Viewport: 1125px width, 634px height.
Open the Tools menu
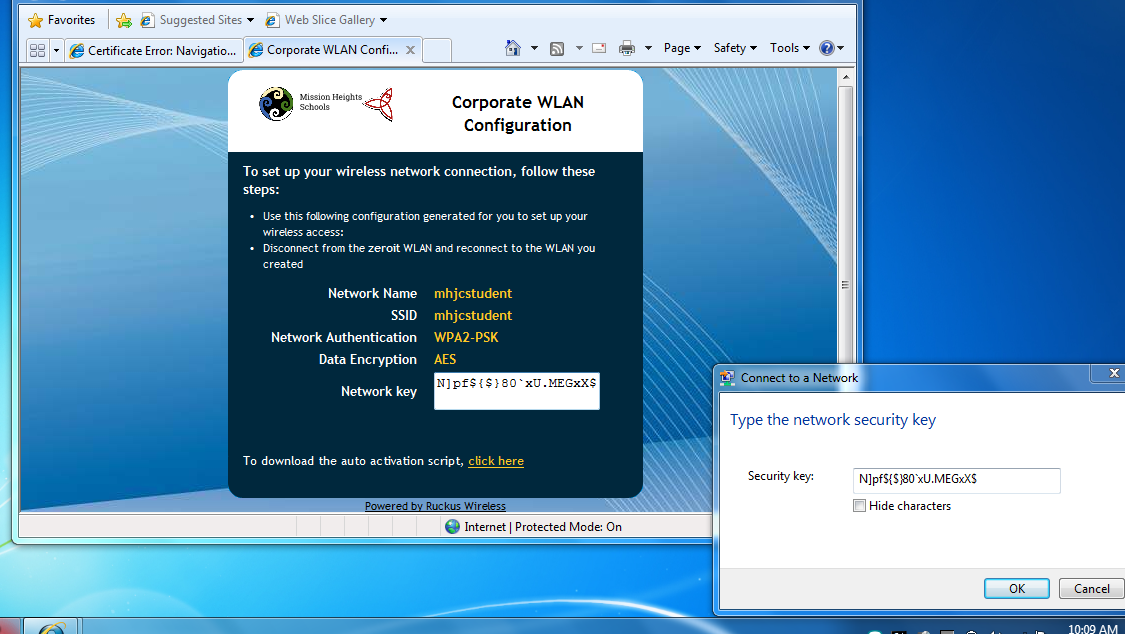coord(790,48)
